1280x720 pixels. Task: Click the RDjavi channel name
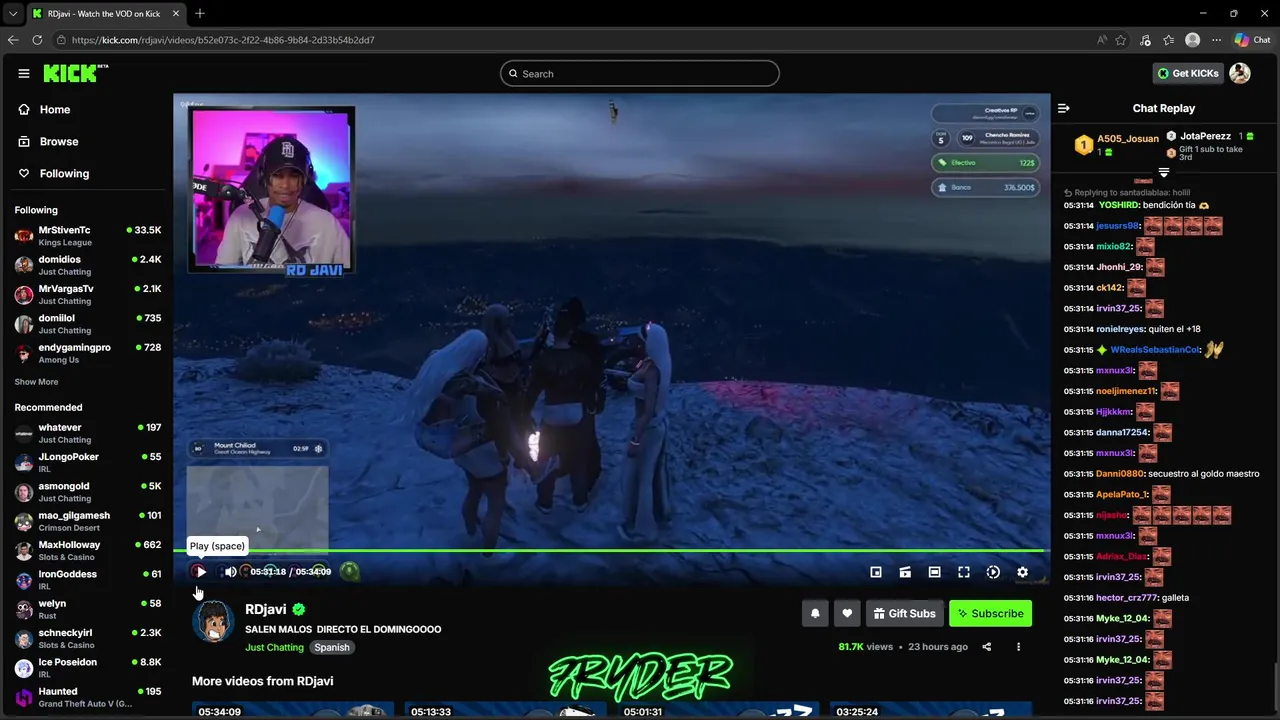[x=266, y=609]
